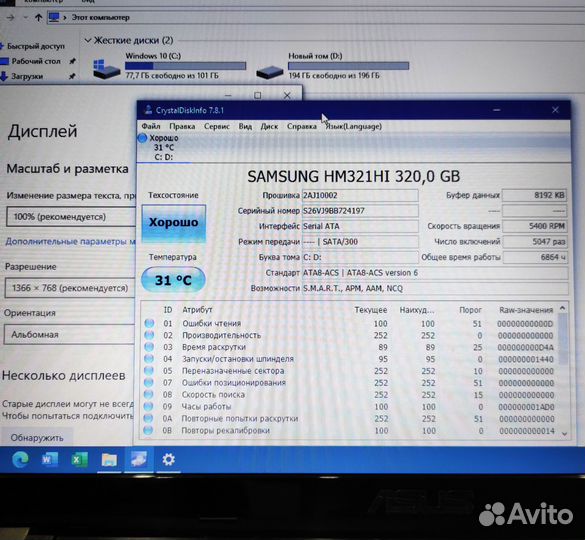This screenshot has width=585, height=540.
Task: Switch to CrystalDiskInfo taskbar icon
Action: [138, 459]
